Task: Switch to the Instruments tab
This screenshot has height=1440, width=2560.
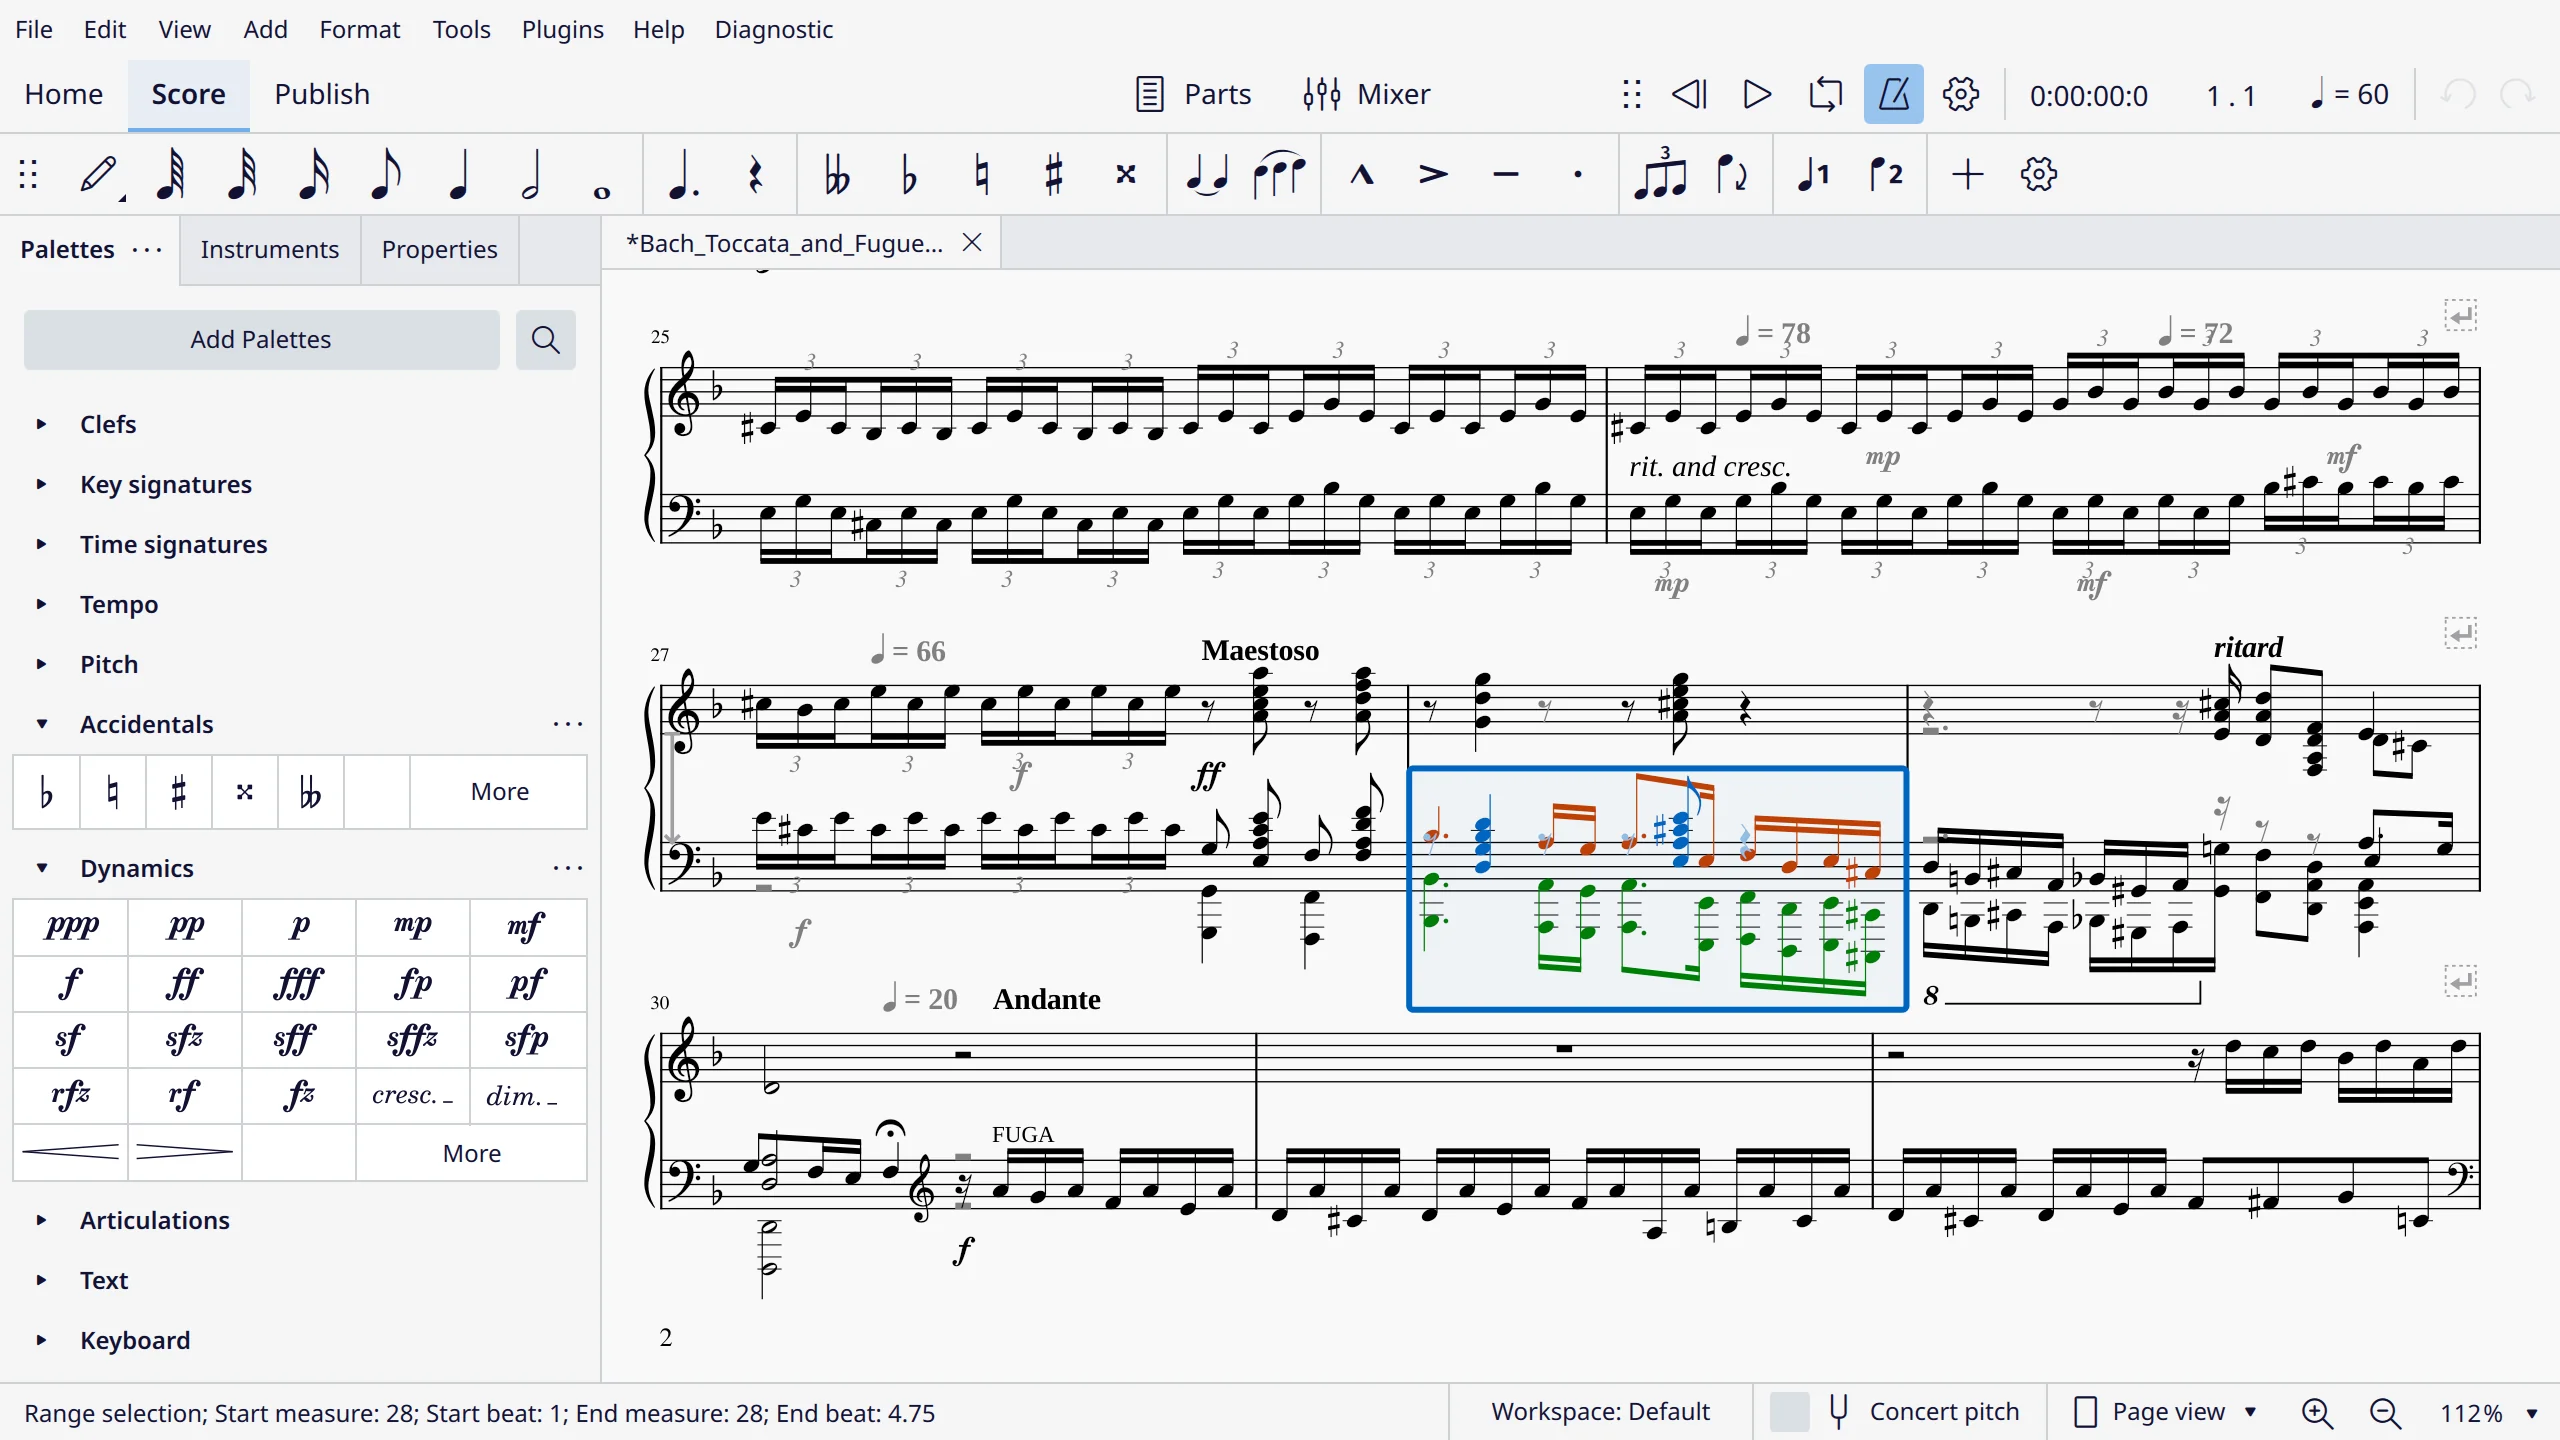Action: click(x=270, y=249)
